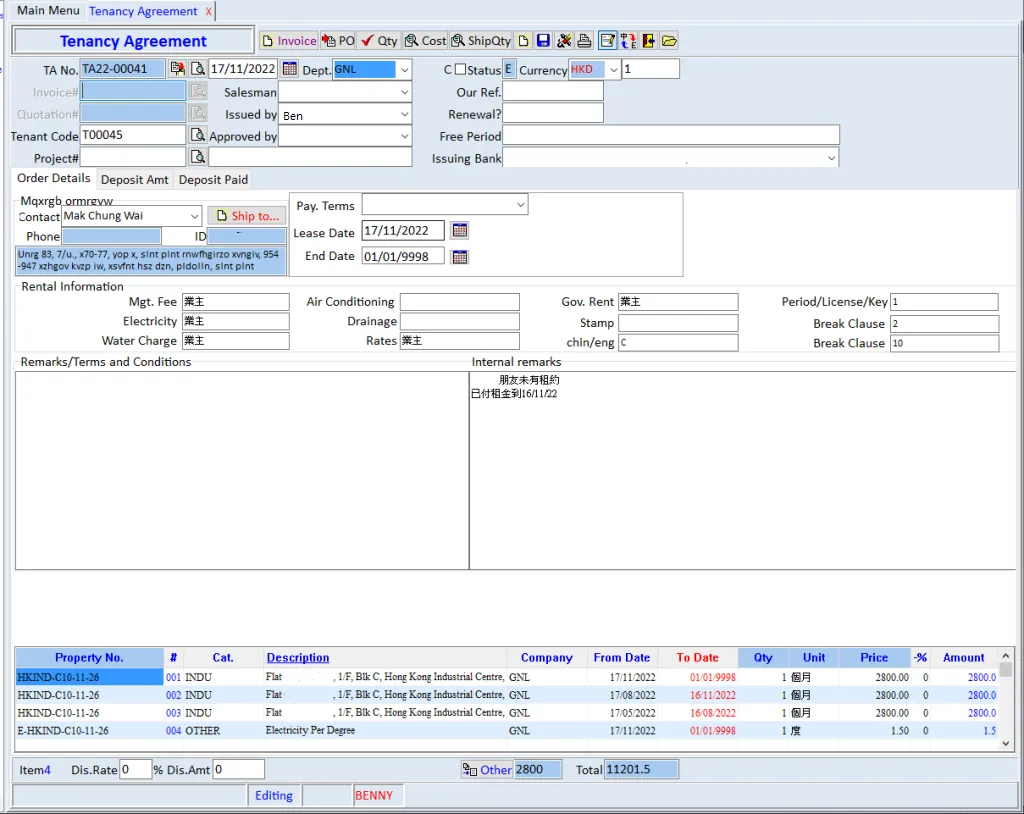This screenshot has width=1024, height=814.
Task: Go to the Main Menu tab
Action: 48,11
